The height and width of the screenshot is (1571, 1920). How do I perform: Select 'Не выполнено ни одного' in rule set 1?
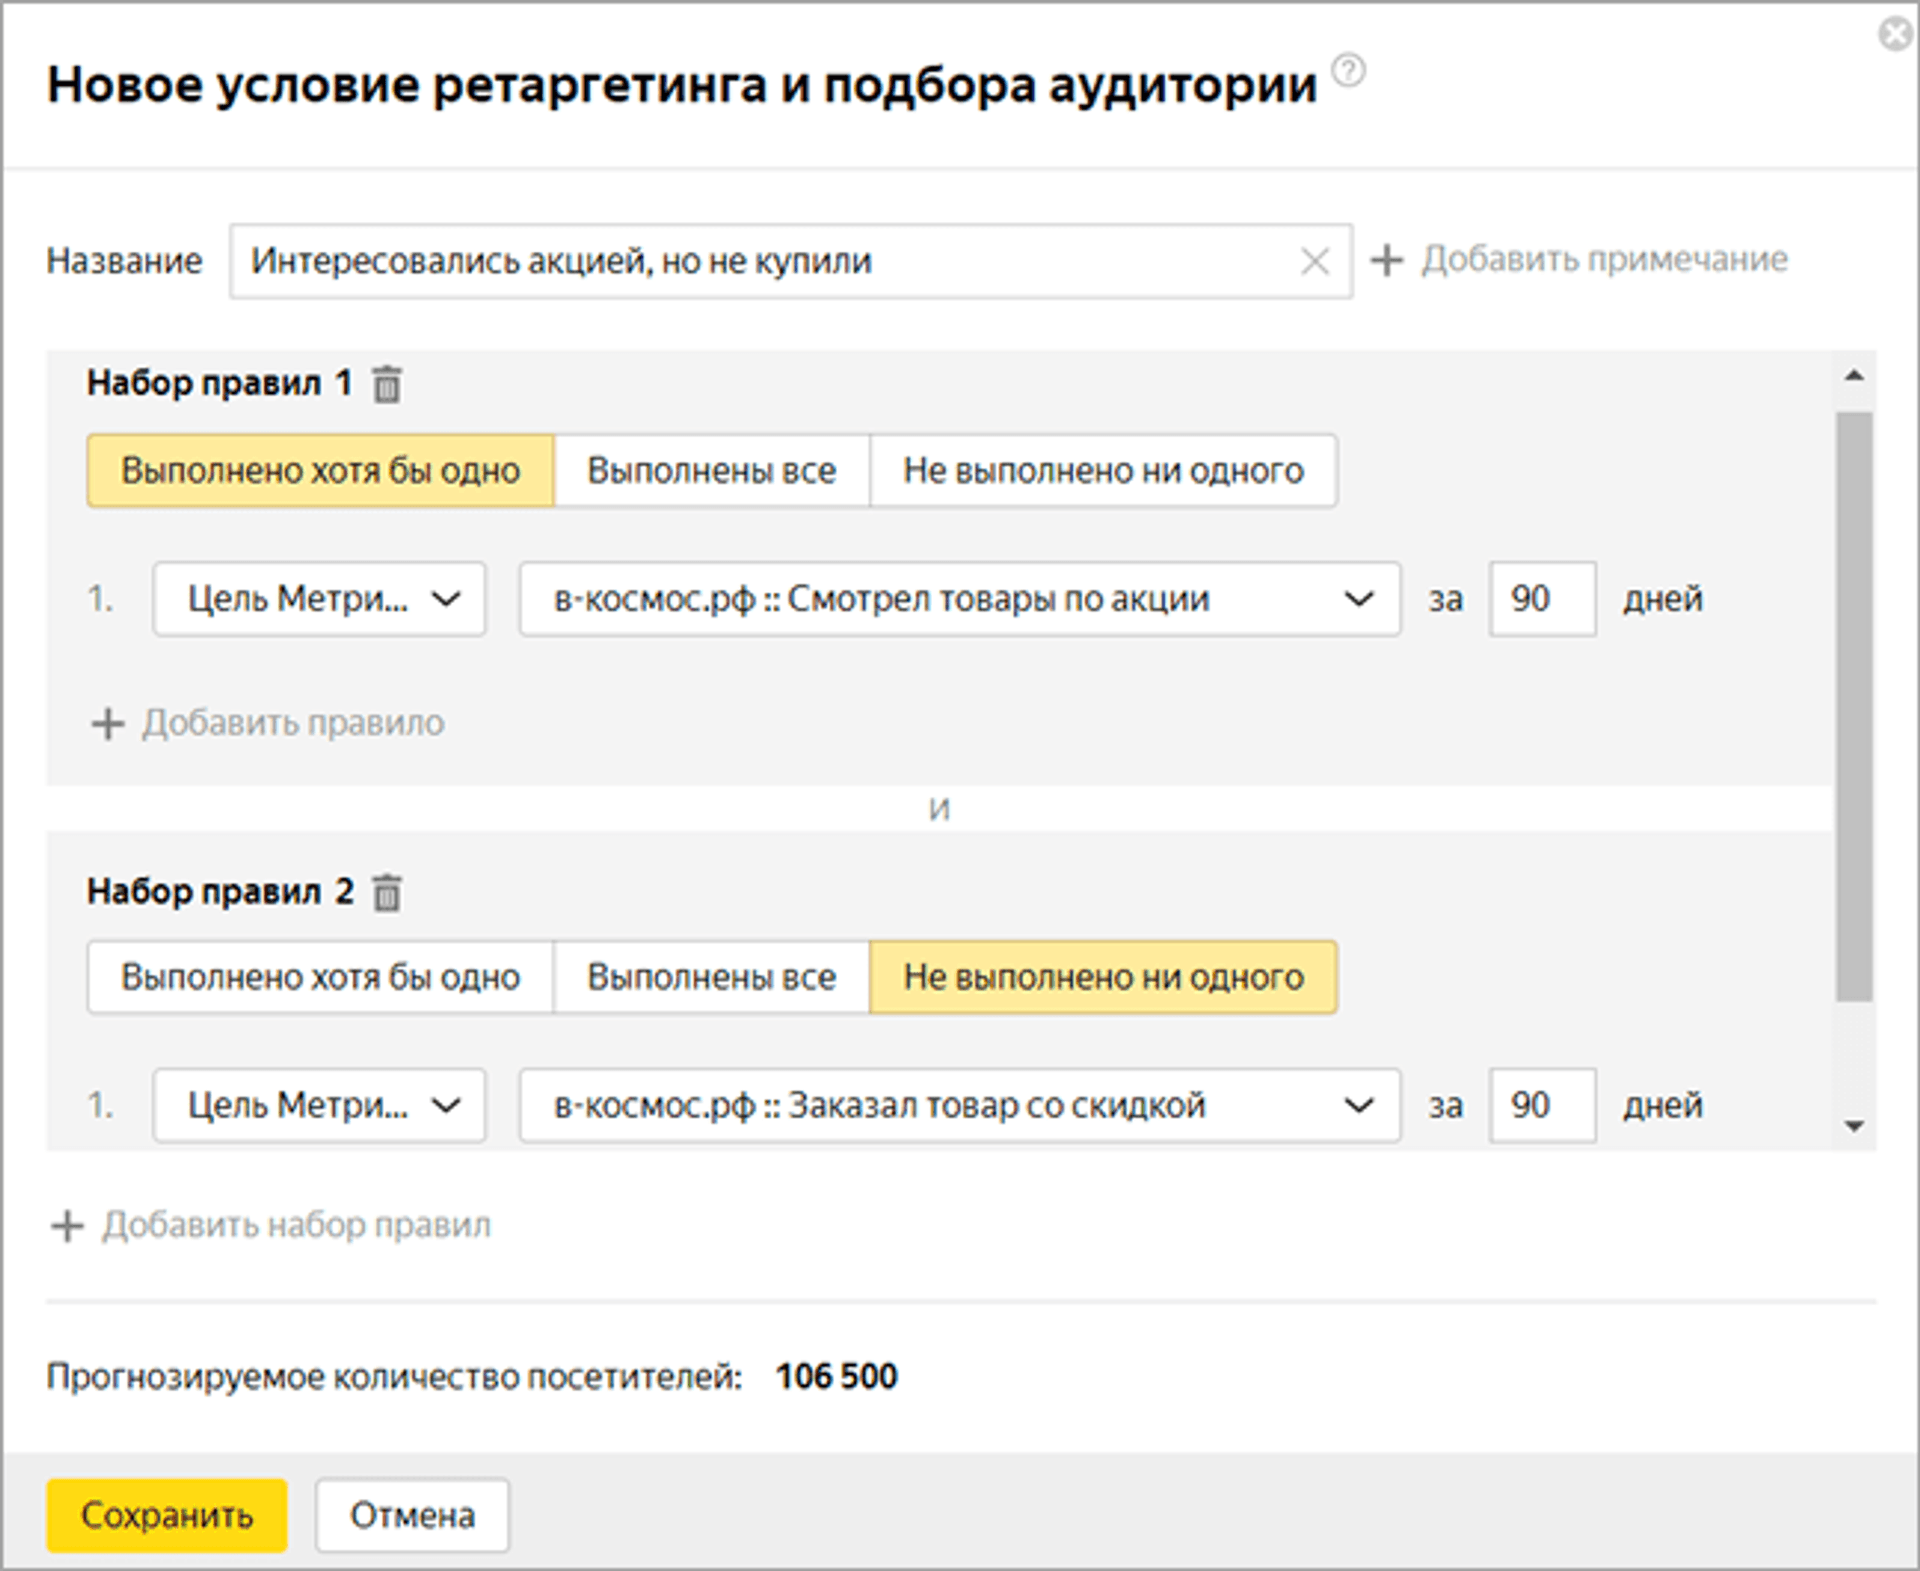[1103, 470]
